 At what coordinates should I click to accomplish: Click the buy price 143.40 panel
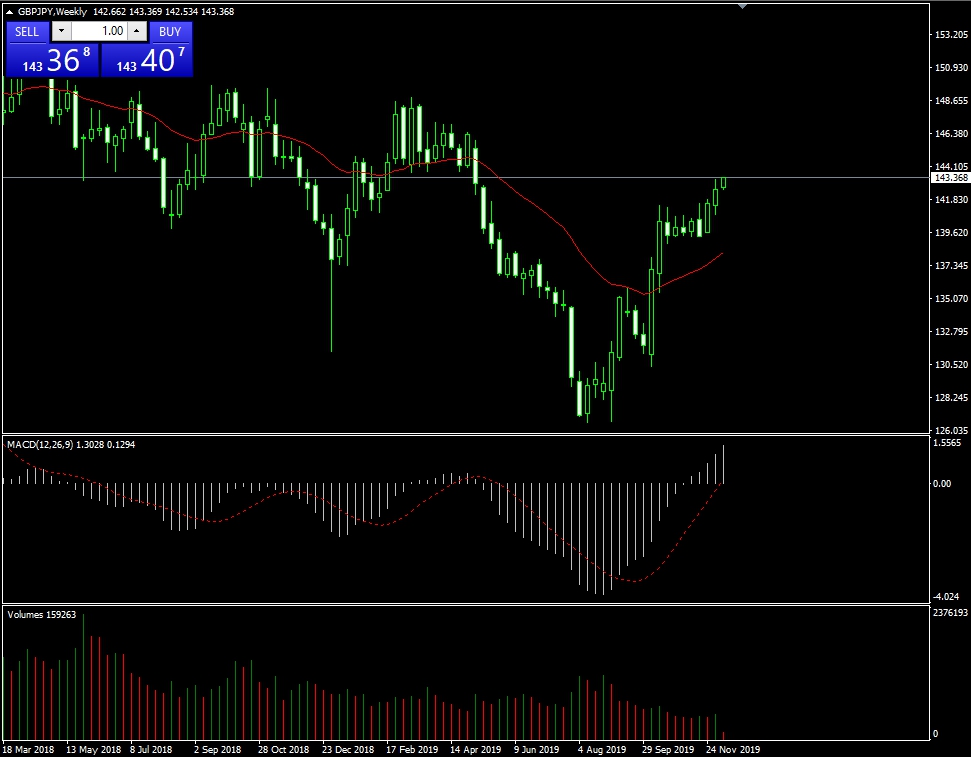[x=147, y=61]
